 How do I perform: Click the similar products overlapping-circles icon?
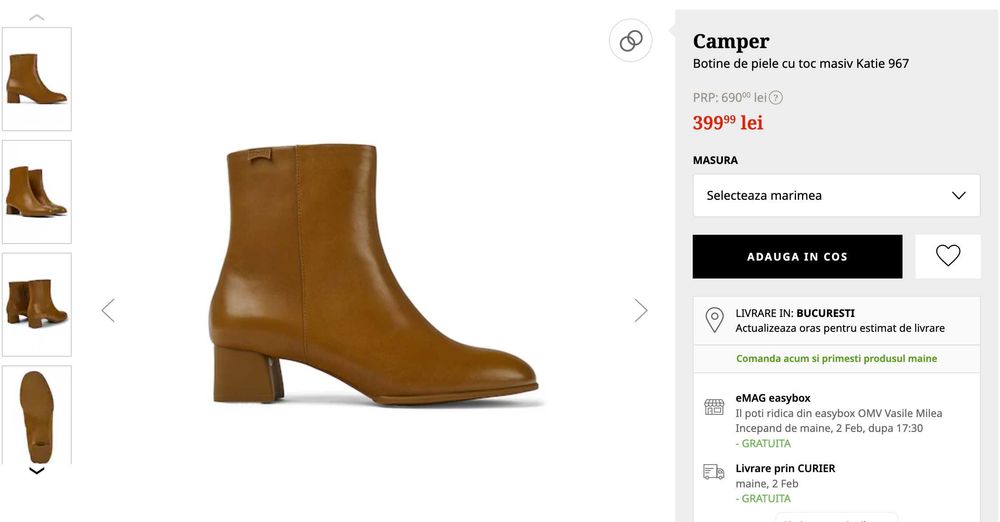pos(631,41)
